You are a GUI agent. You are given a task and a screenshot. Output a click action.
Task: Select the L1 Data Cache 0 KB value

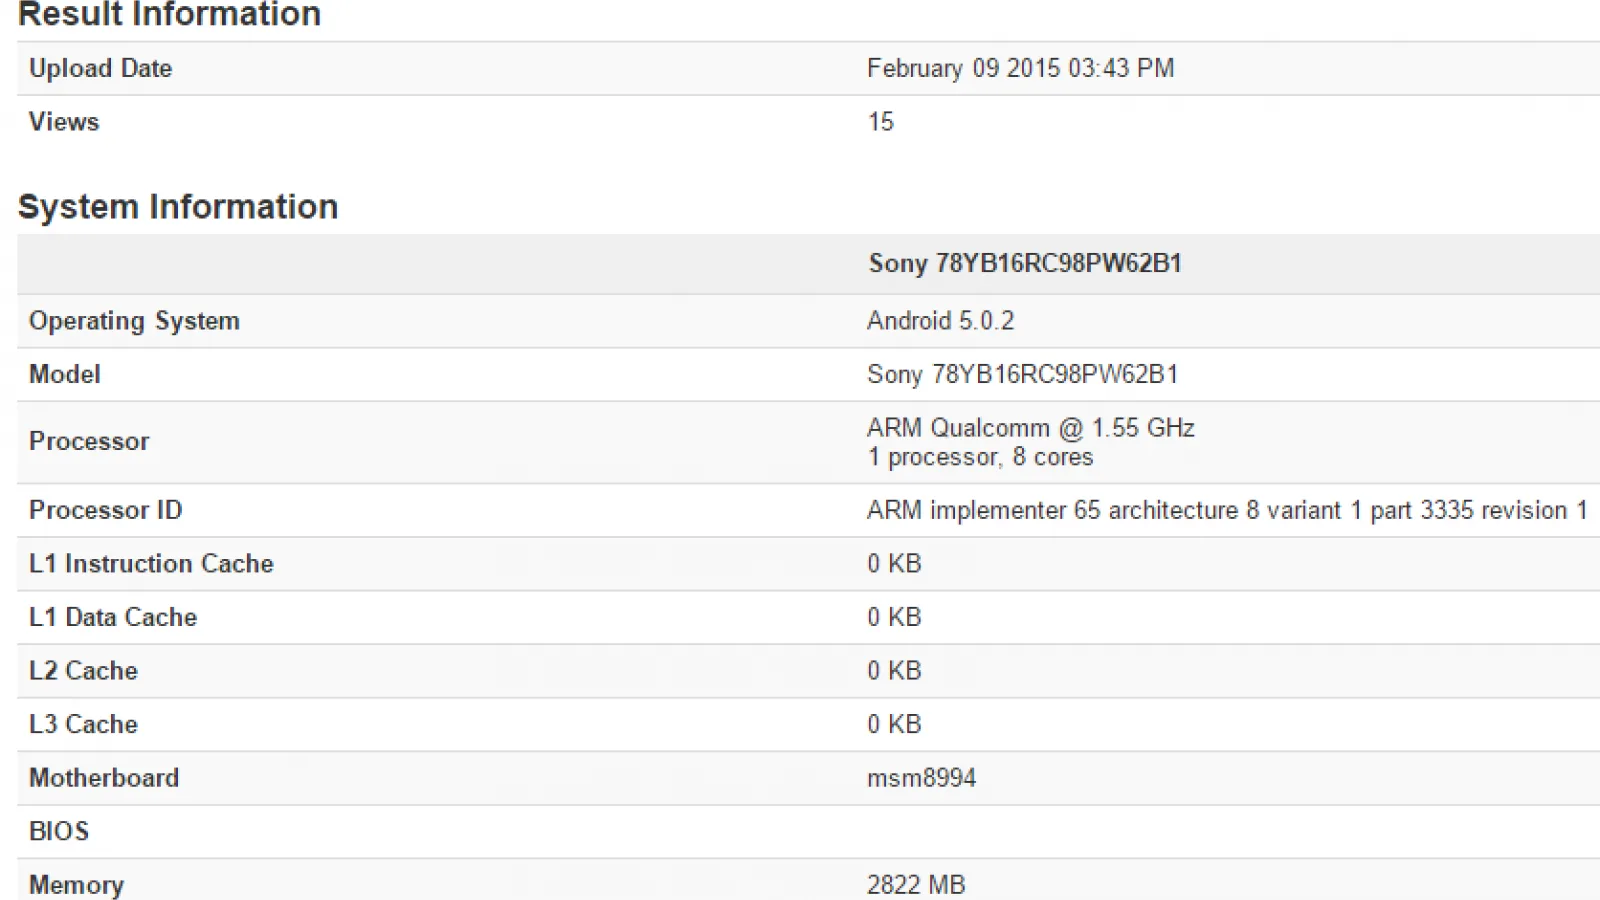click(894, 617)
